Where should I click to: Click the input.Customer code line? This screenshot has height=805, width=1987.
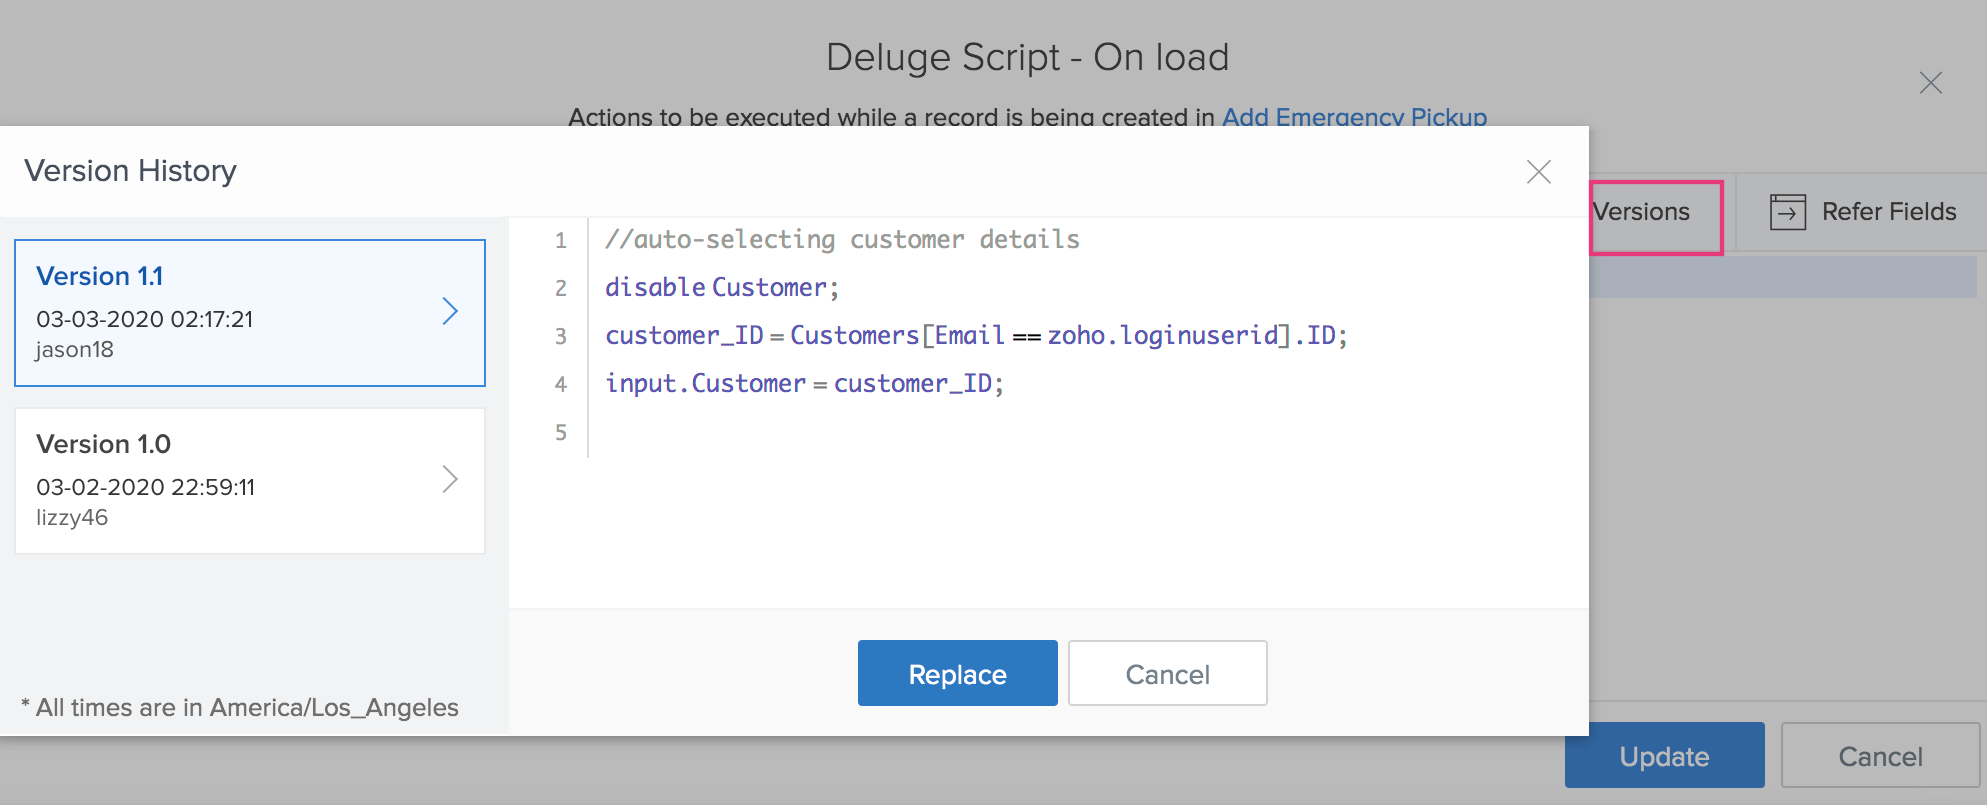[803, 384]
